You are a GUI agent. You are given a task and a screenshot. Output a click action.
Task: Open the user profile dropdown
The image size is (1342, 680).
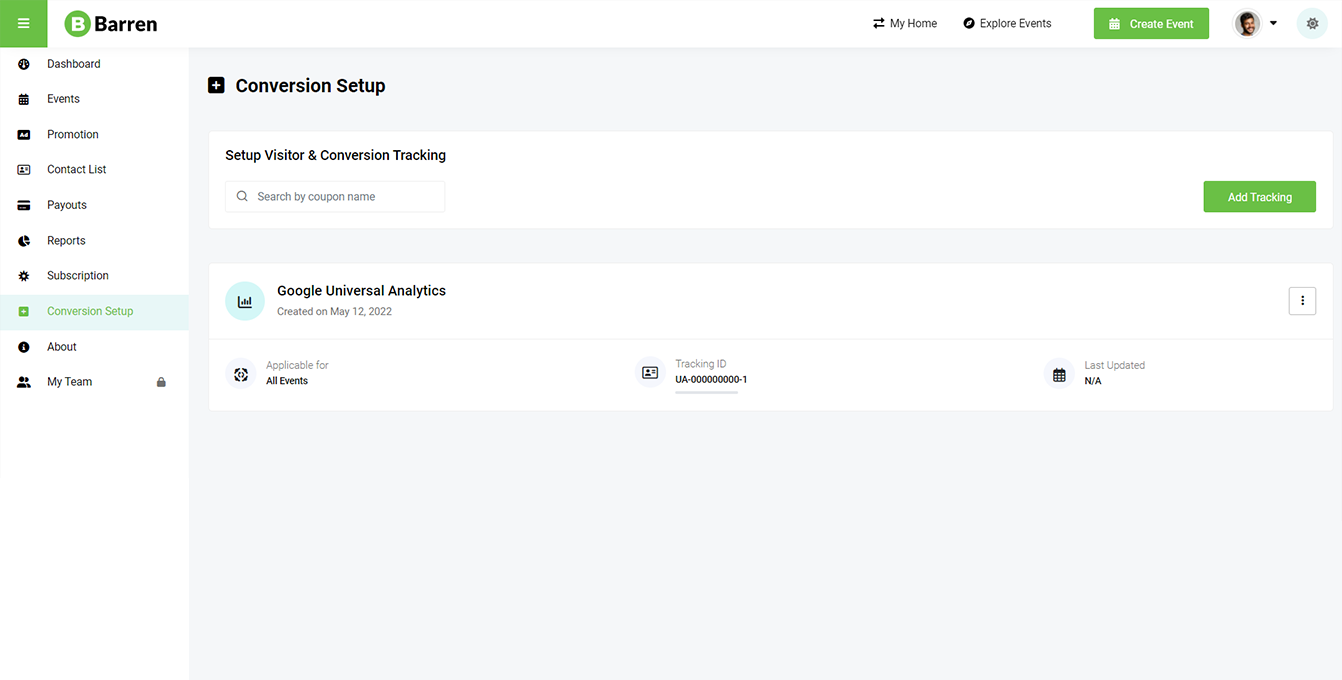pos(1256,24)
